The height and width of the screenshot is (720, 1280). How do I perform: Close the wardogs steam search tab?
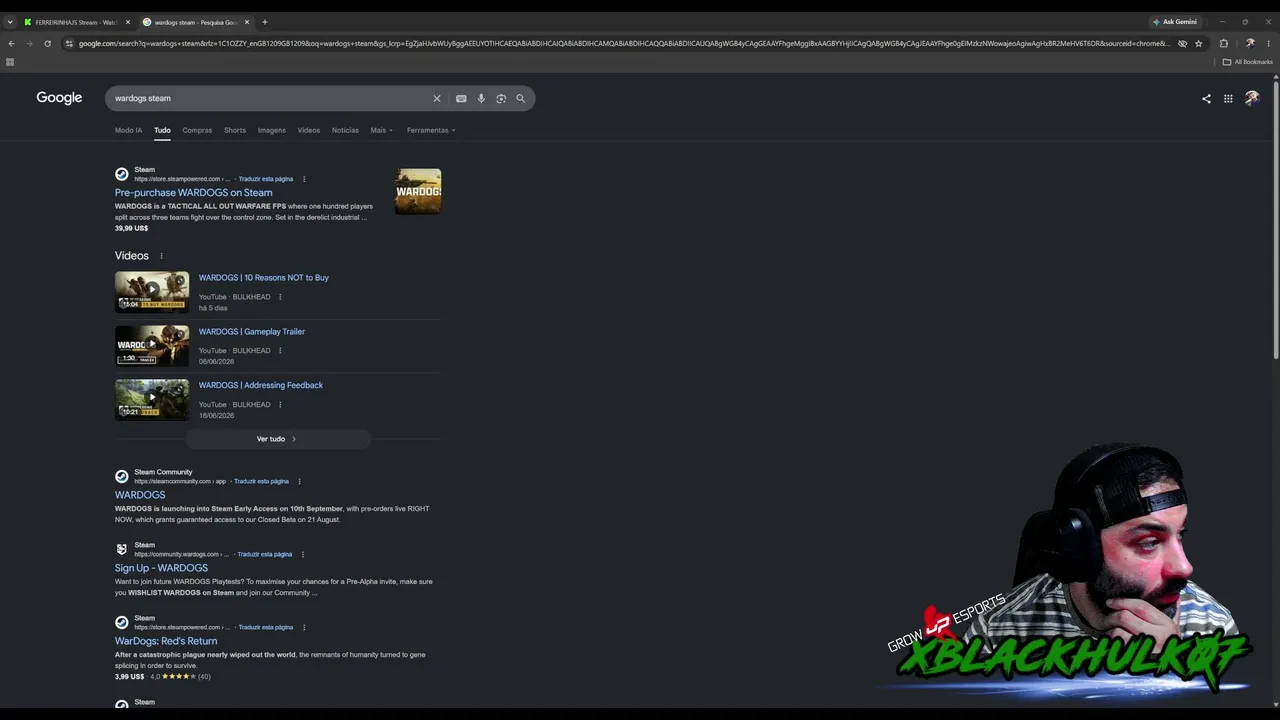pyautogui.click(x=247, y=22)
